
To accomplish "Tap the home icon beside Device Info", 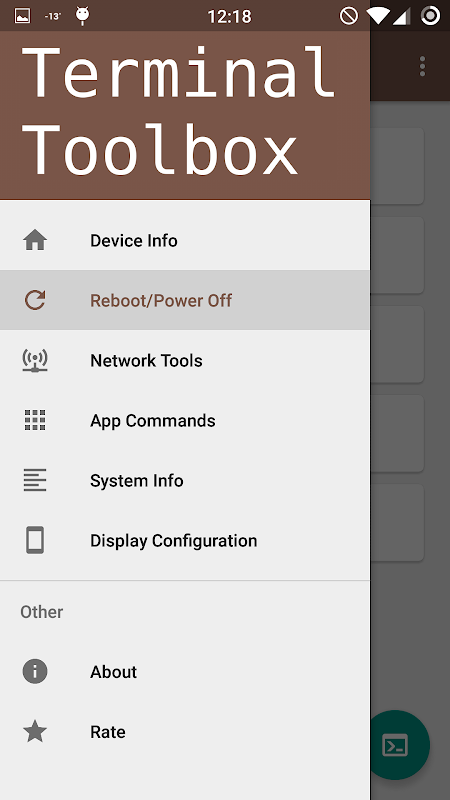I will pos(35,240).
